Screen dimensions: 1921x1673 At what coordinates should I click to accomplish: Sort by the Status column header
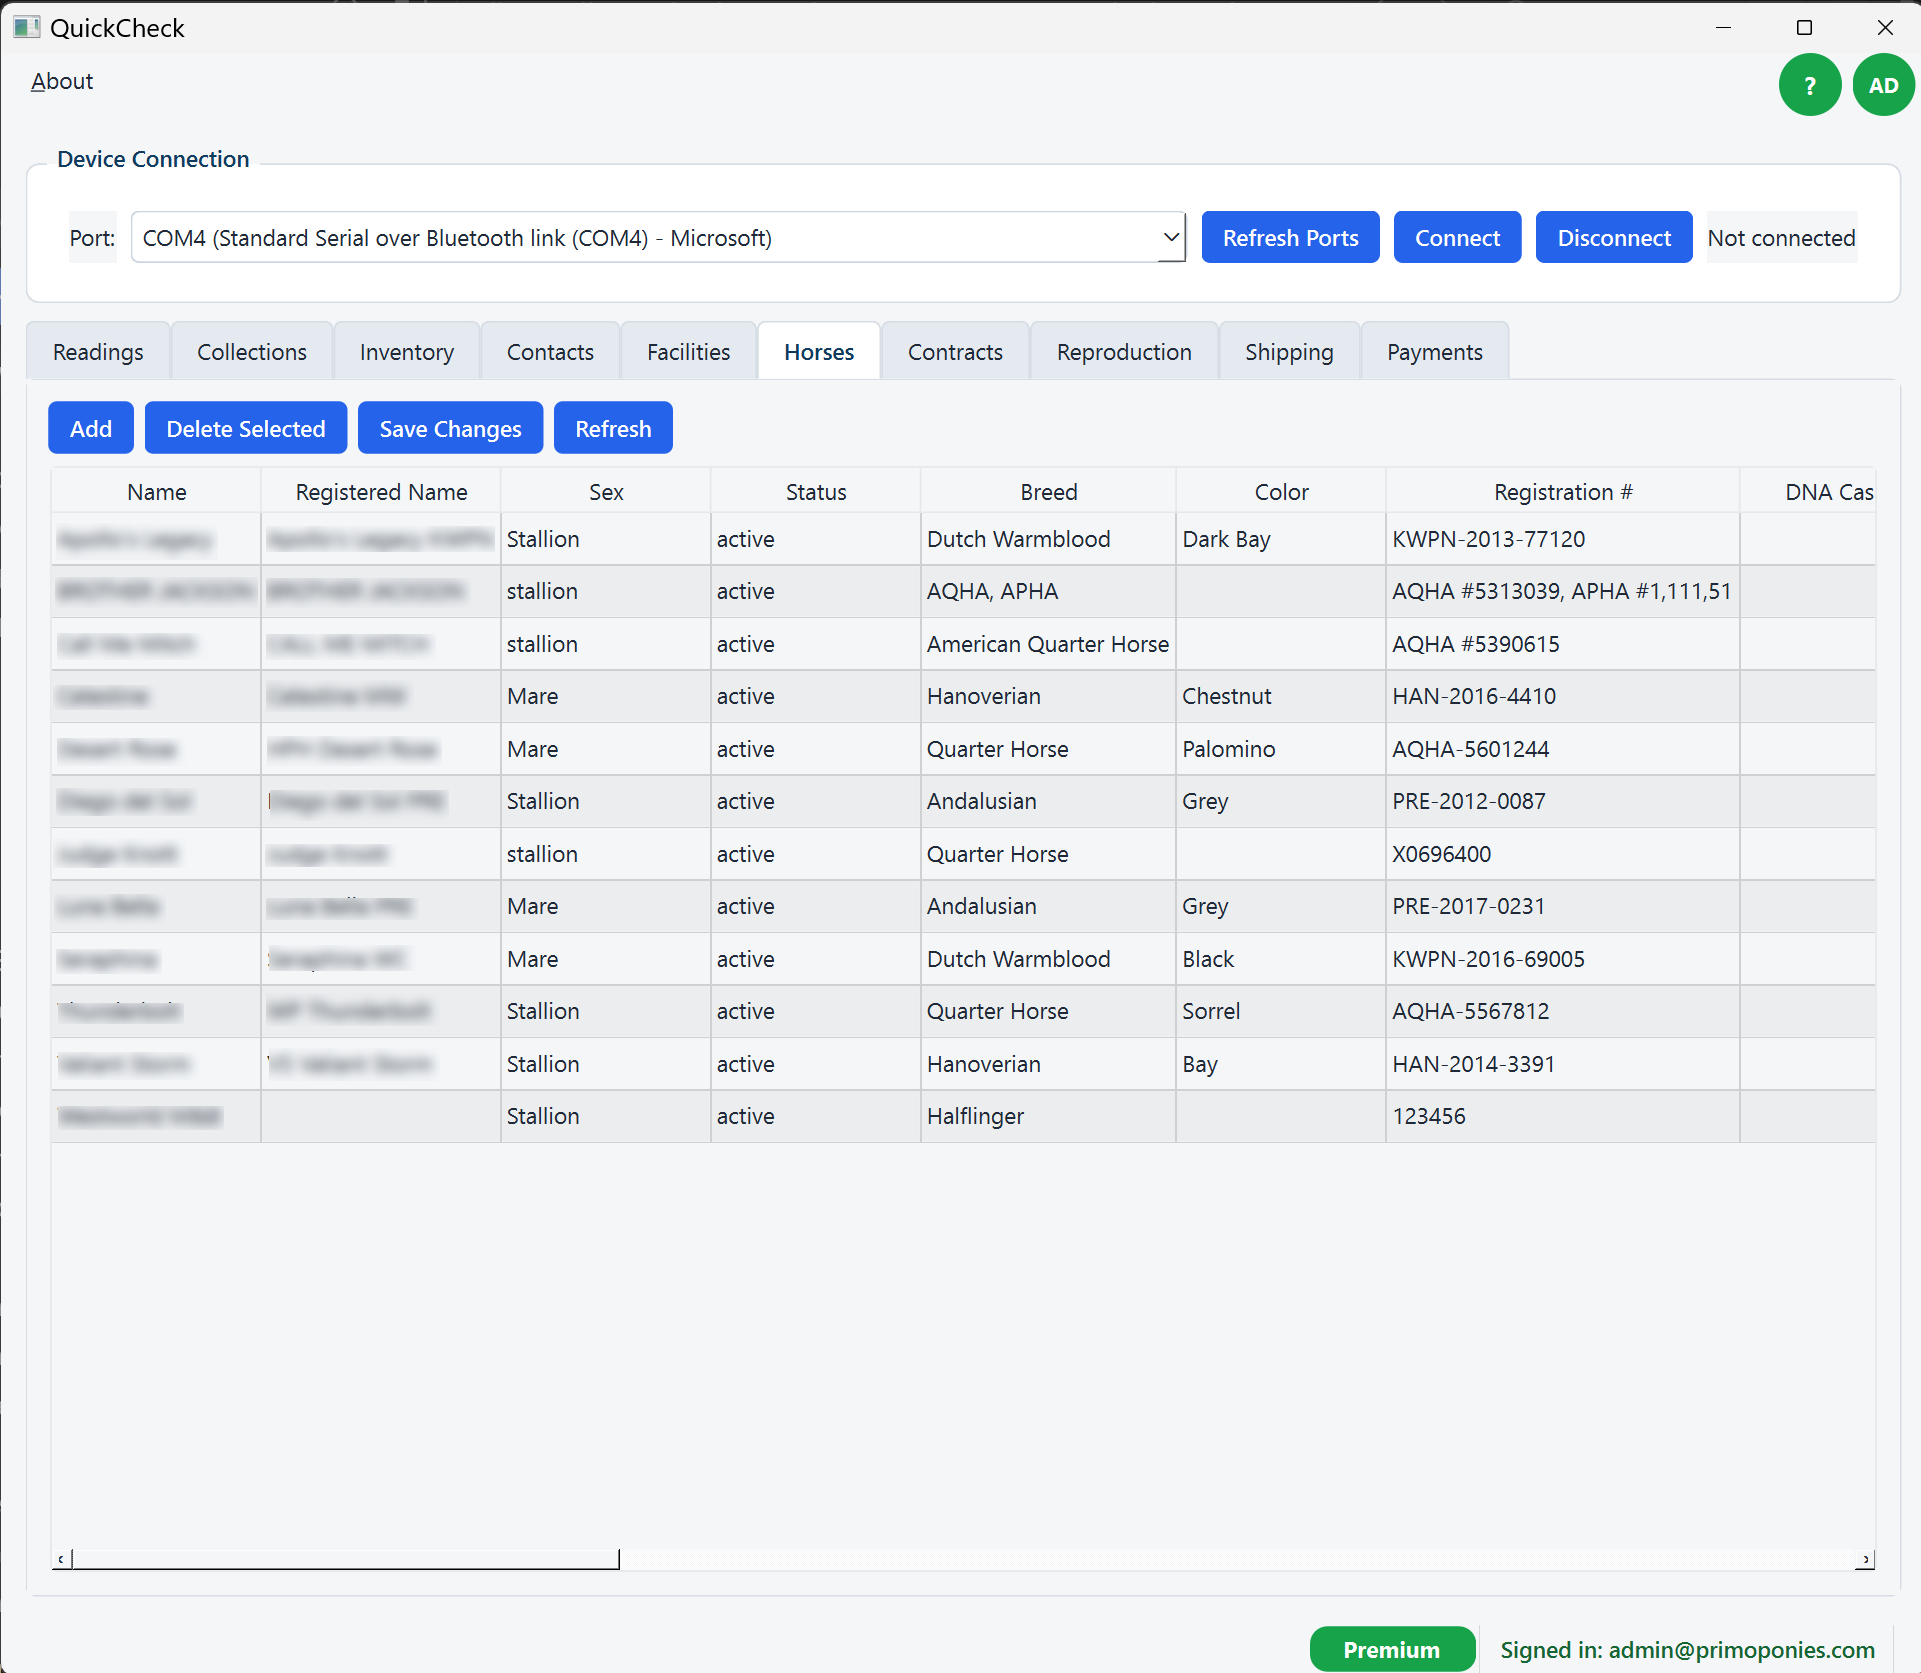816,492
